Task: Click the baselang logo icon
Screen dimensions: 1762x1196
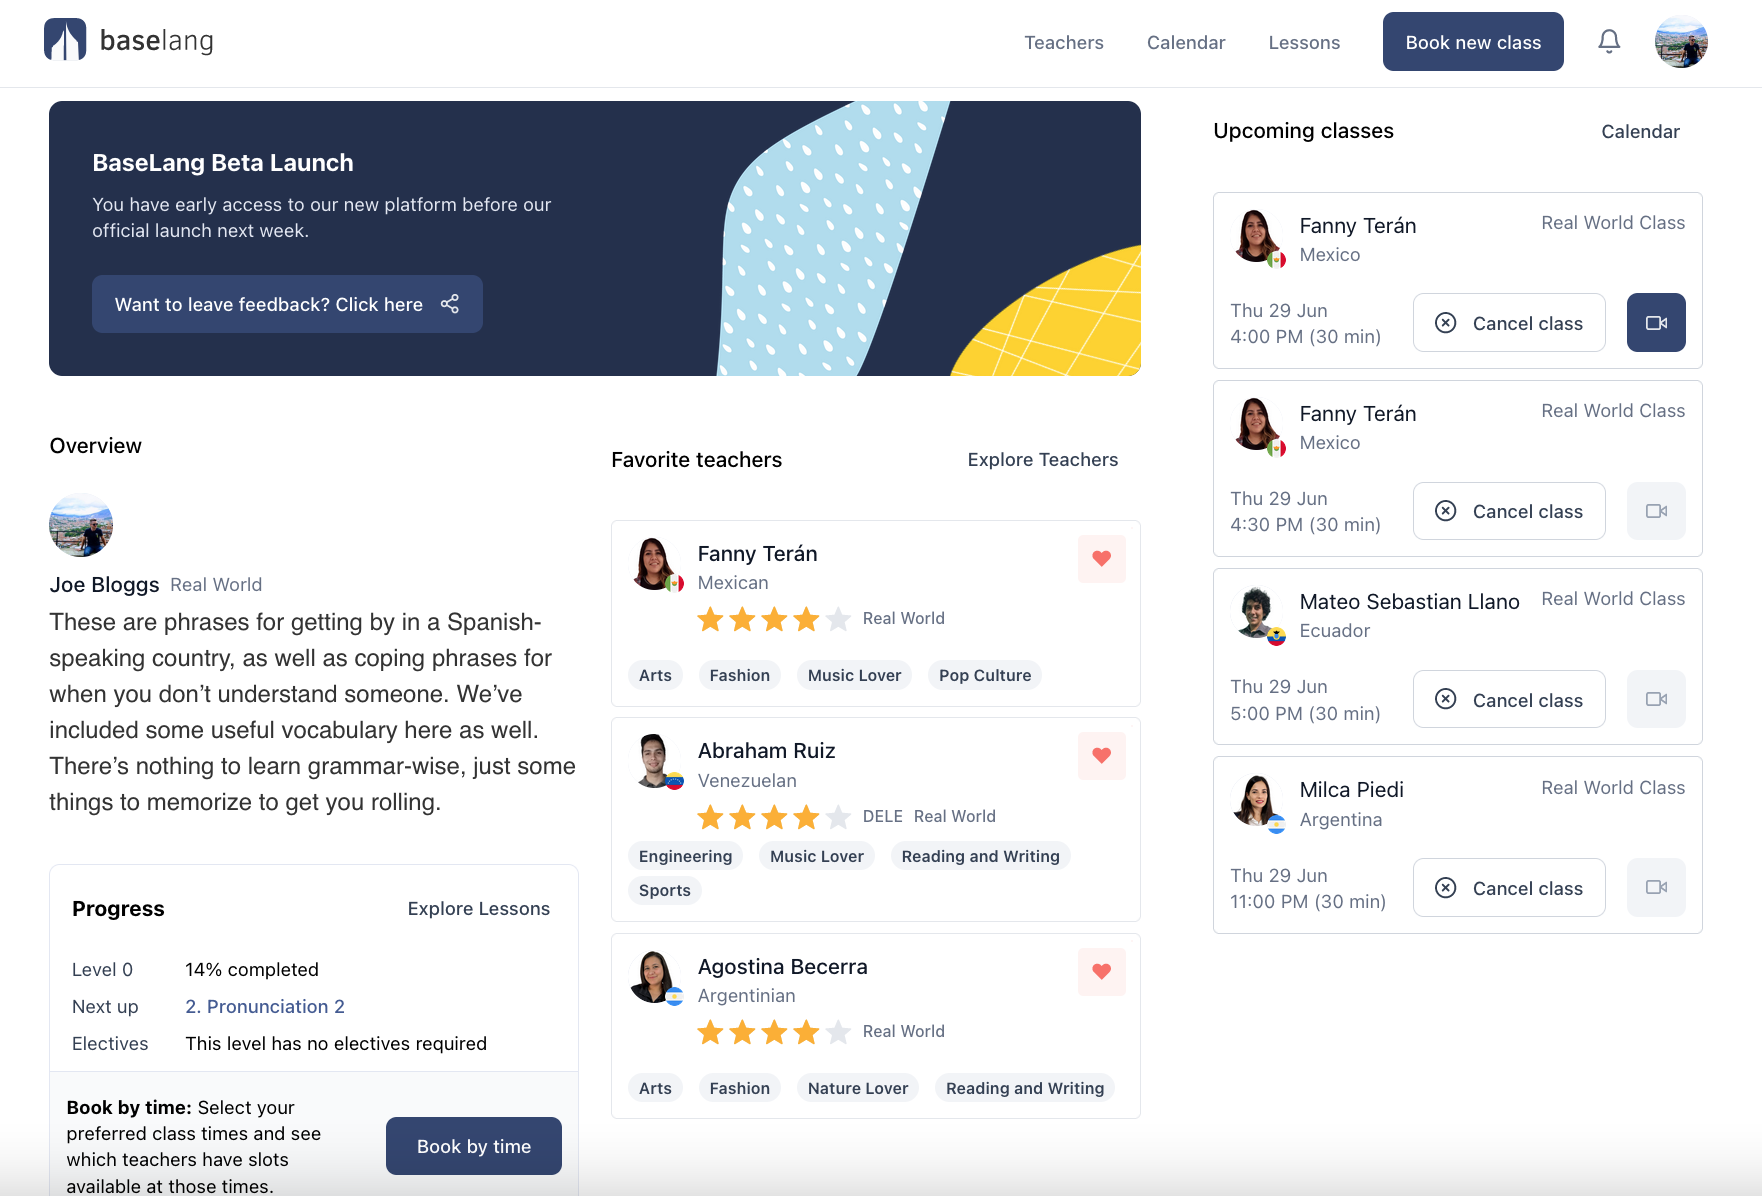Action: pos(65,40)
